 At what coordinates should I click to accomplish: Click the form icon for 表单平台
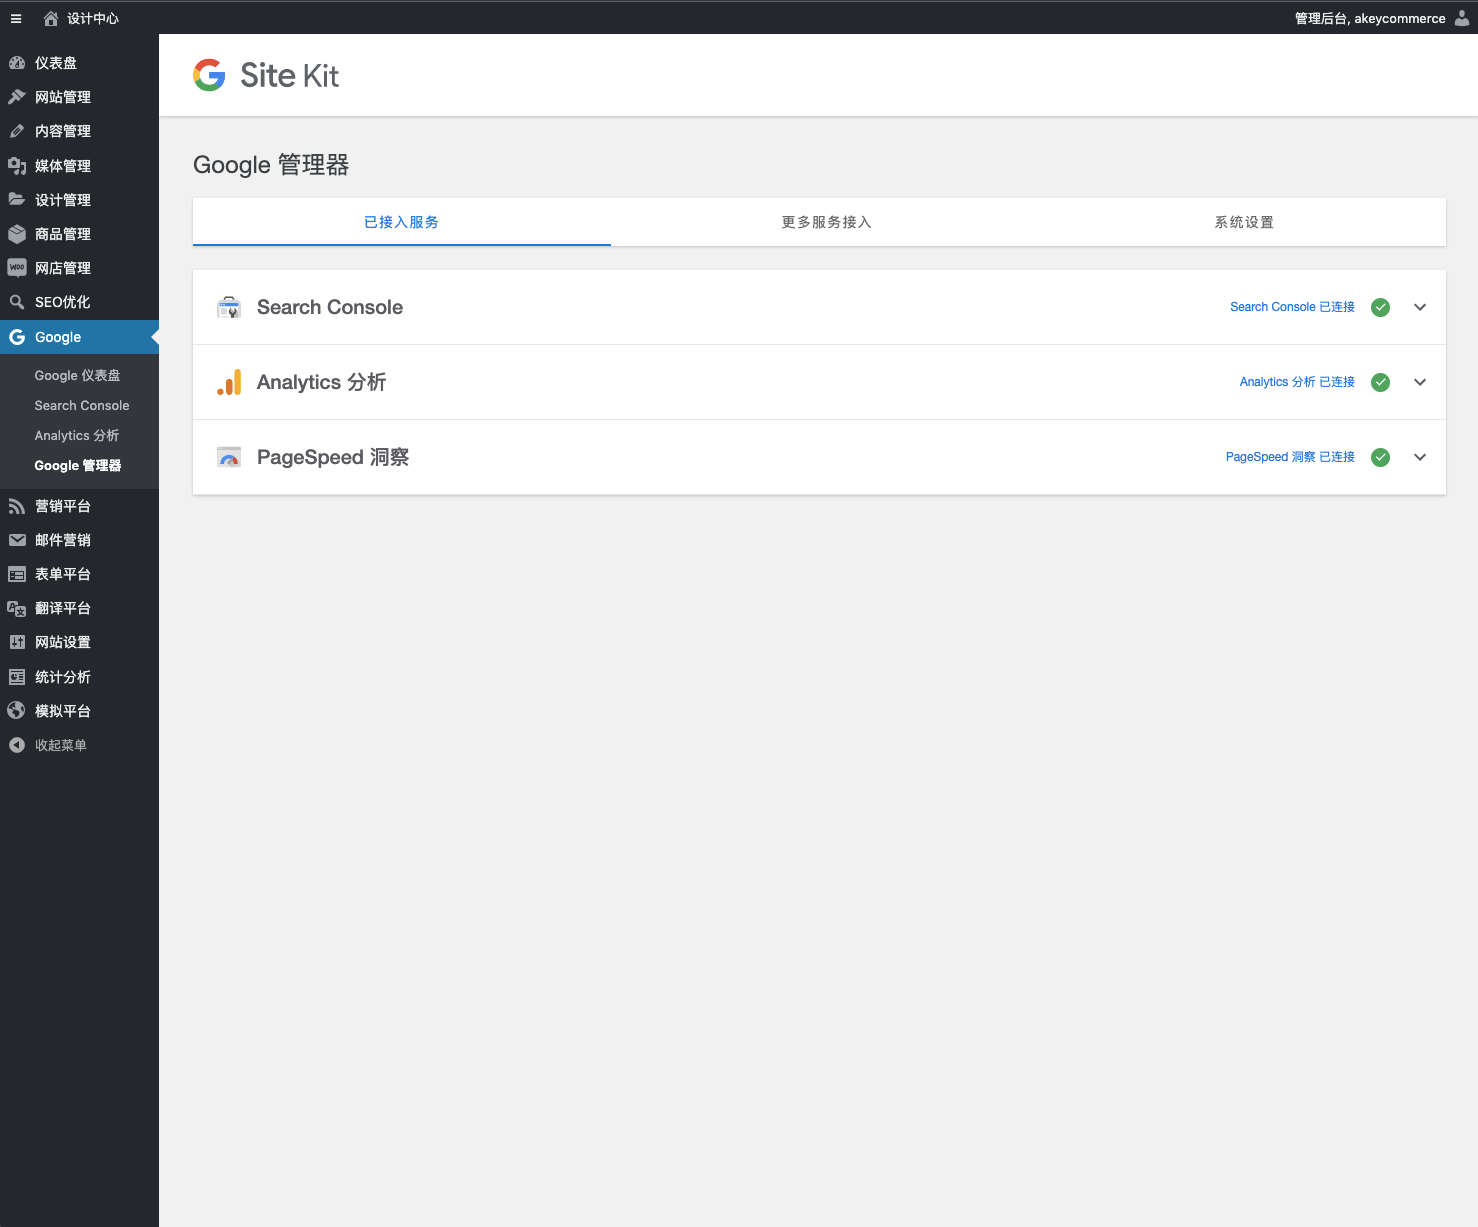point(17,574)
